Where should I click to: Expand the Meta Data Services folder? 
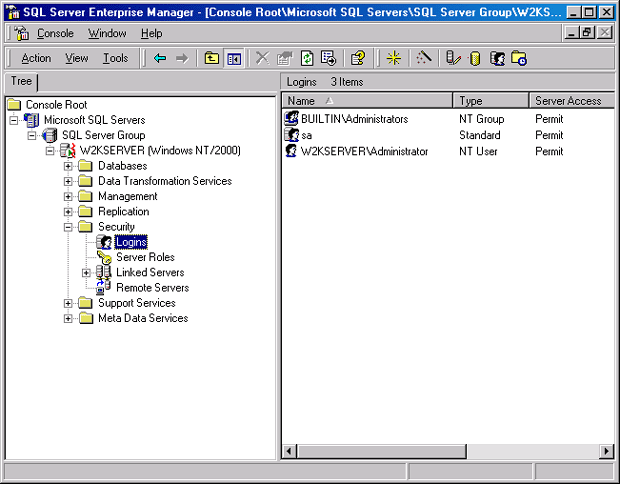coord(68,318)
